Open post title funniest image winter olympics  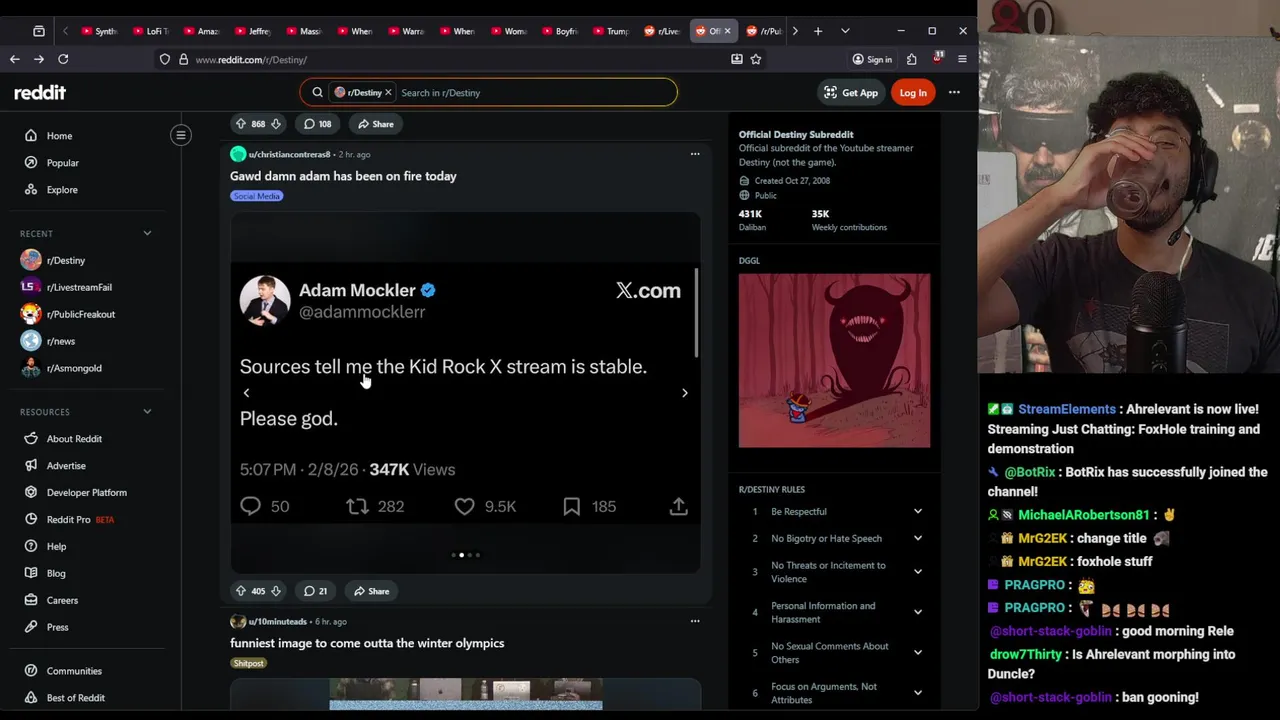click(367, 643)
